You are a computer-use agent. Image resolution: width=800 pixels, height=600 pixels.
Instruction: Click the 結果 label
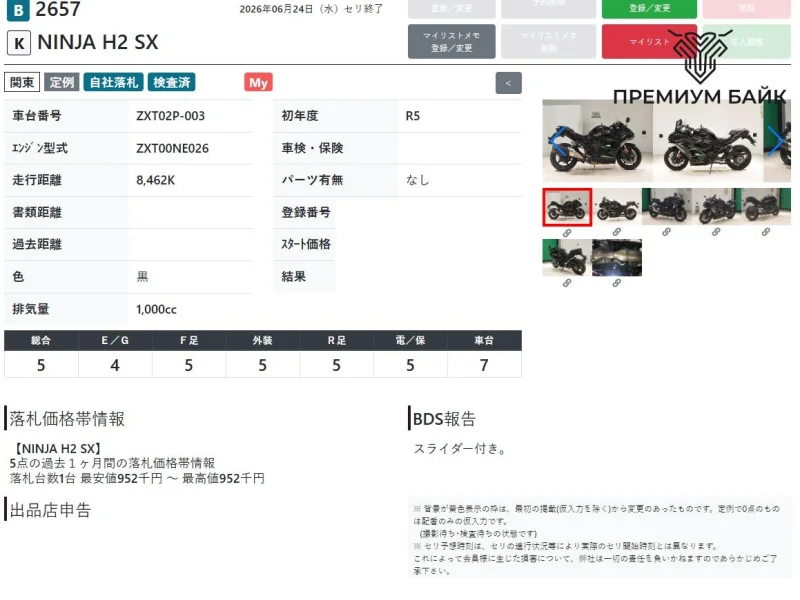tap(293, 277)
